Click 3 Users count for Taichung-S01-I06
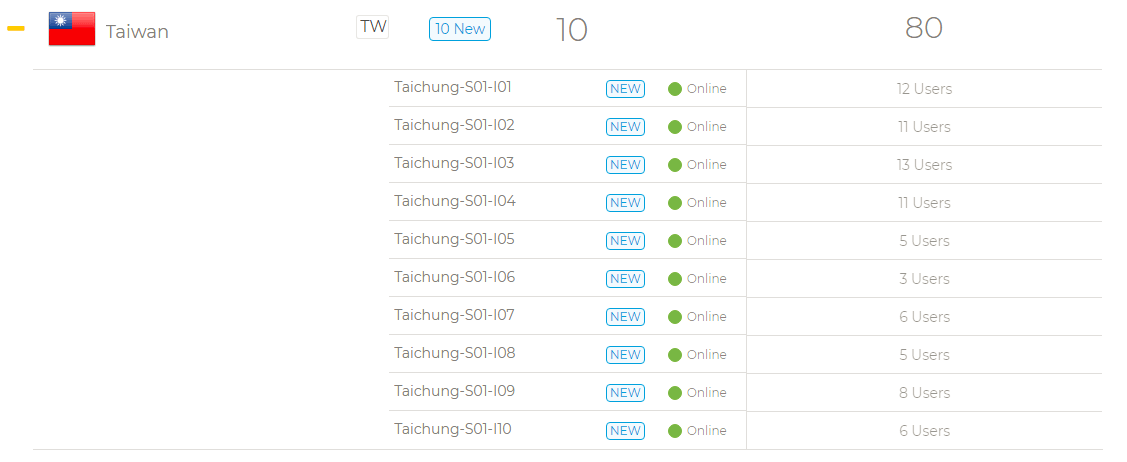The width and height of the screenshot is (1127, 462). click(x=924, y=279)
